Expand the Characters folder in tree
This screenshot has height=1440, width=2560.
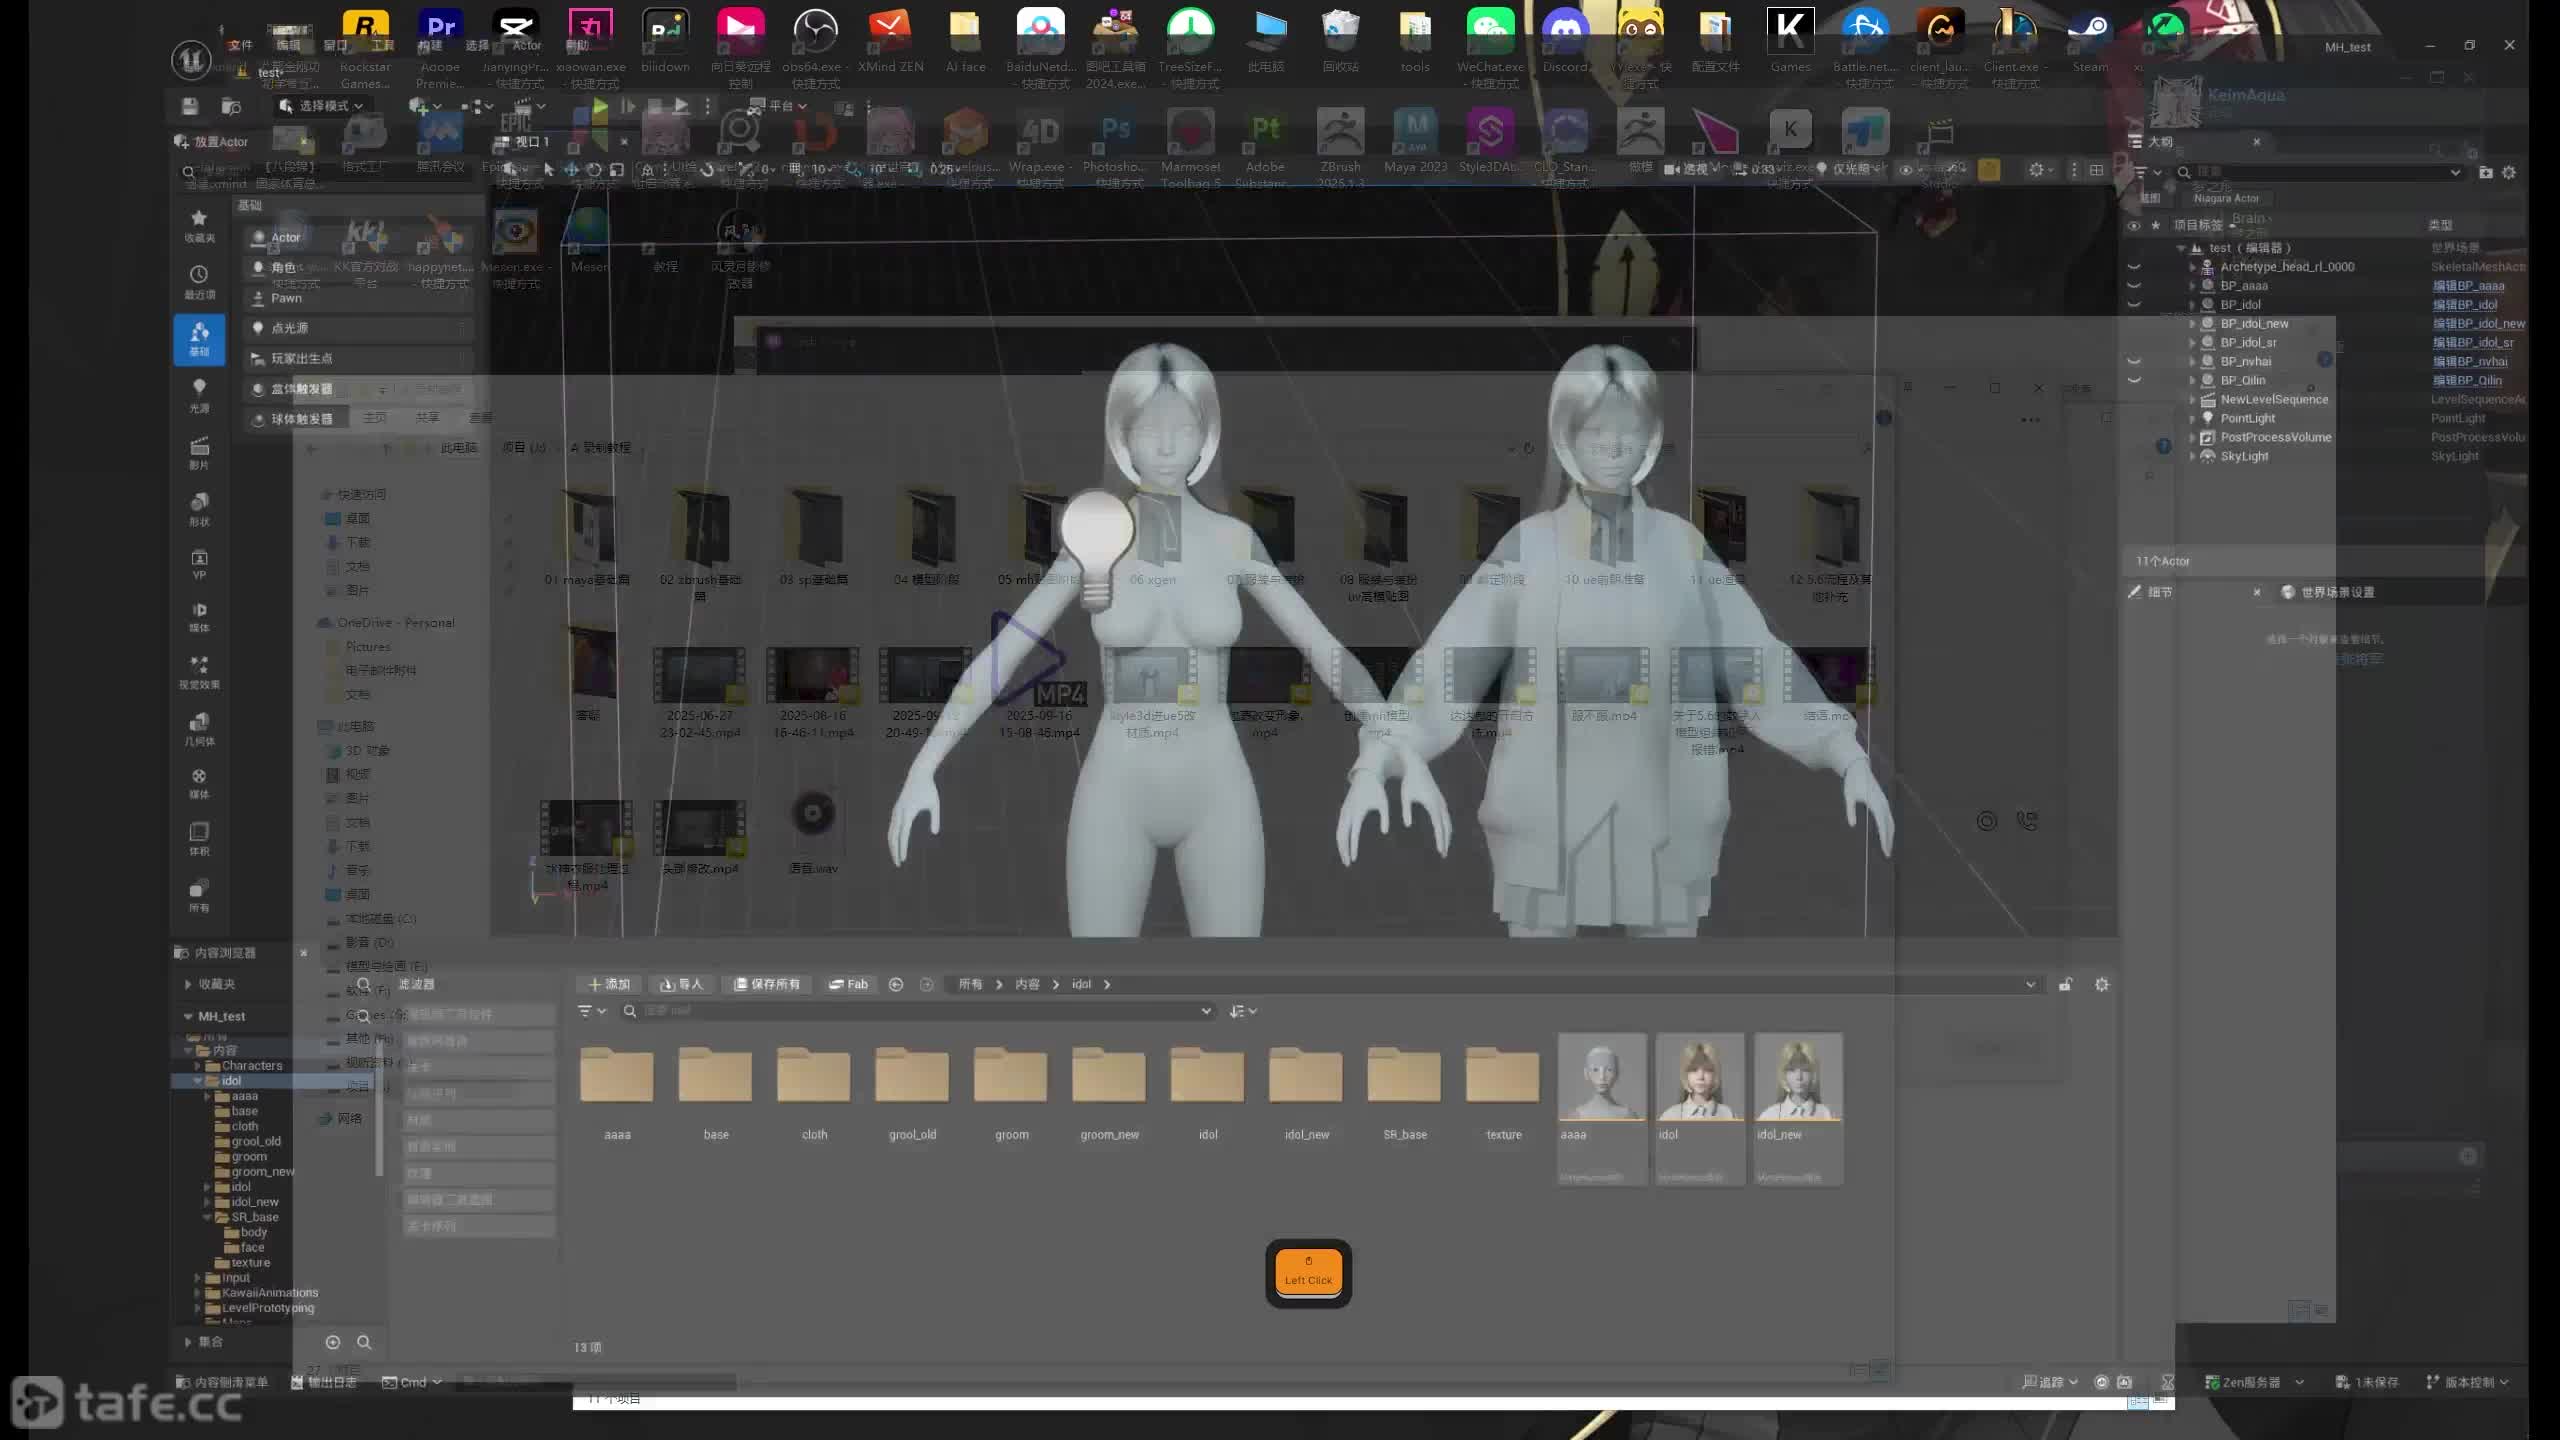click(x=198, y=1066)
